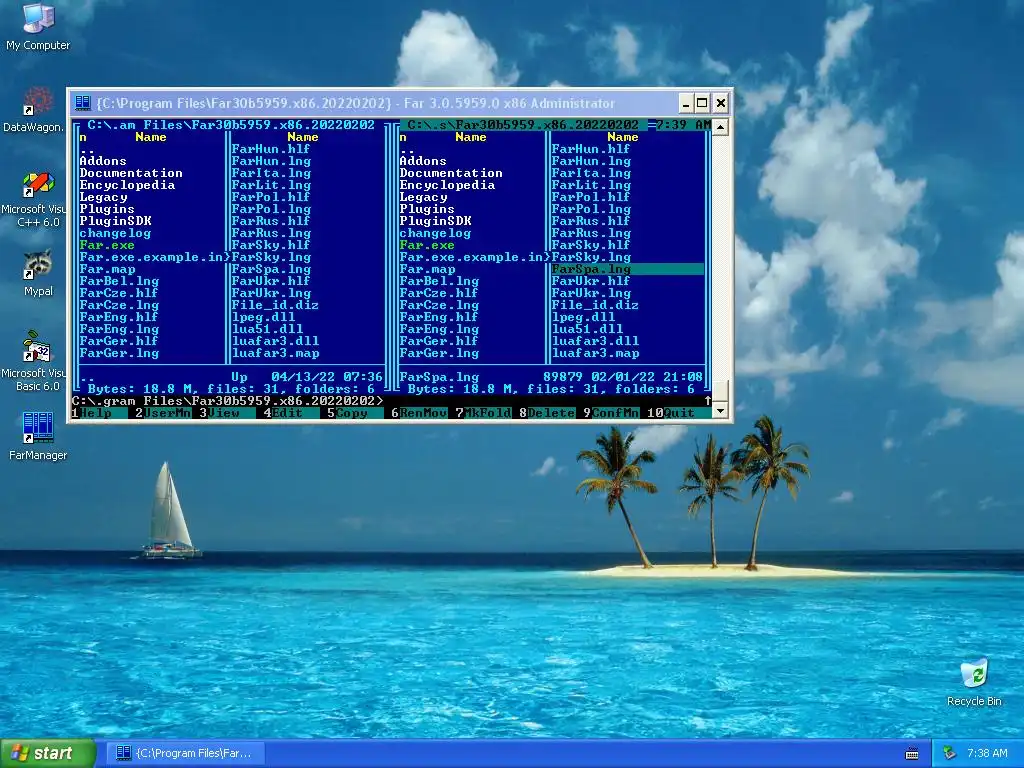Select FarGer.hlf in left panel

pyautogui.click(x=119, y=341)
